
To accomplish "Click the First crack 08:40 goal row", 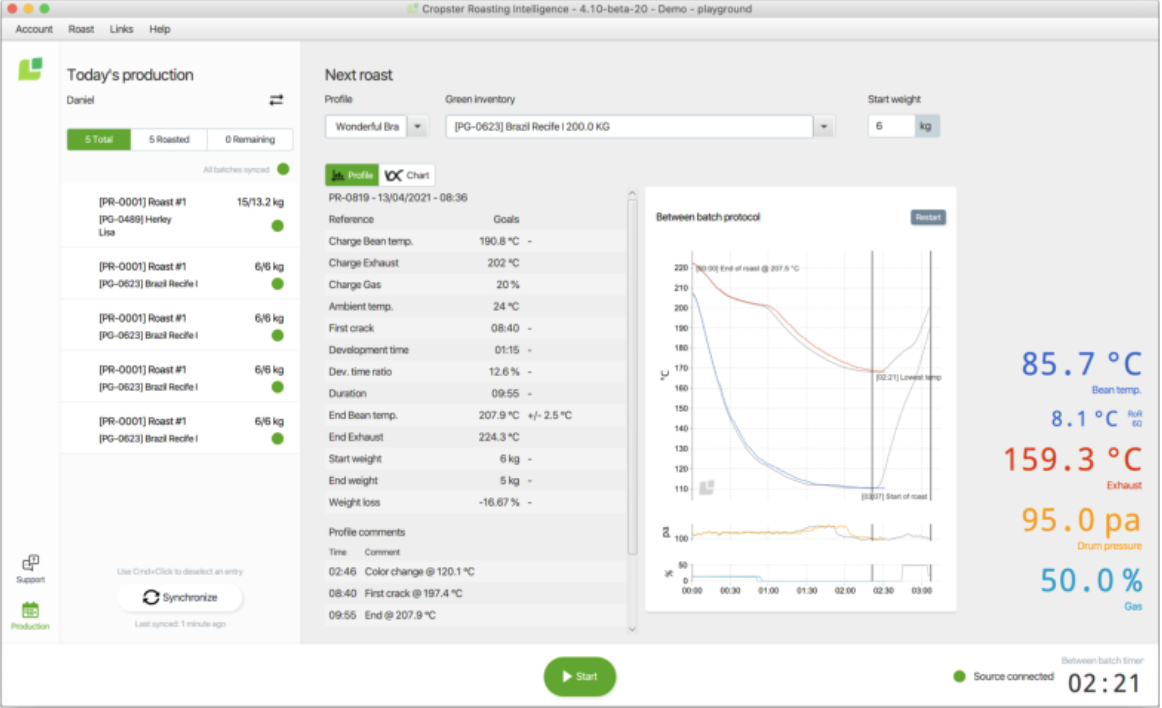I will point(474,328).
